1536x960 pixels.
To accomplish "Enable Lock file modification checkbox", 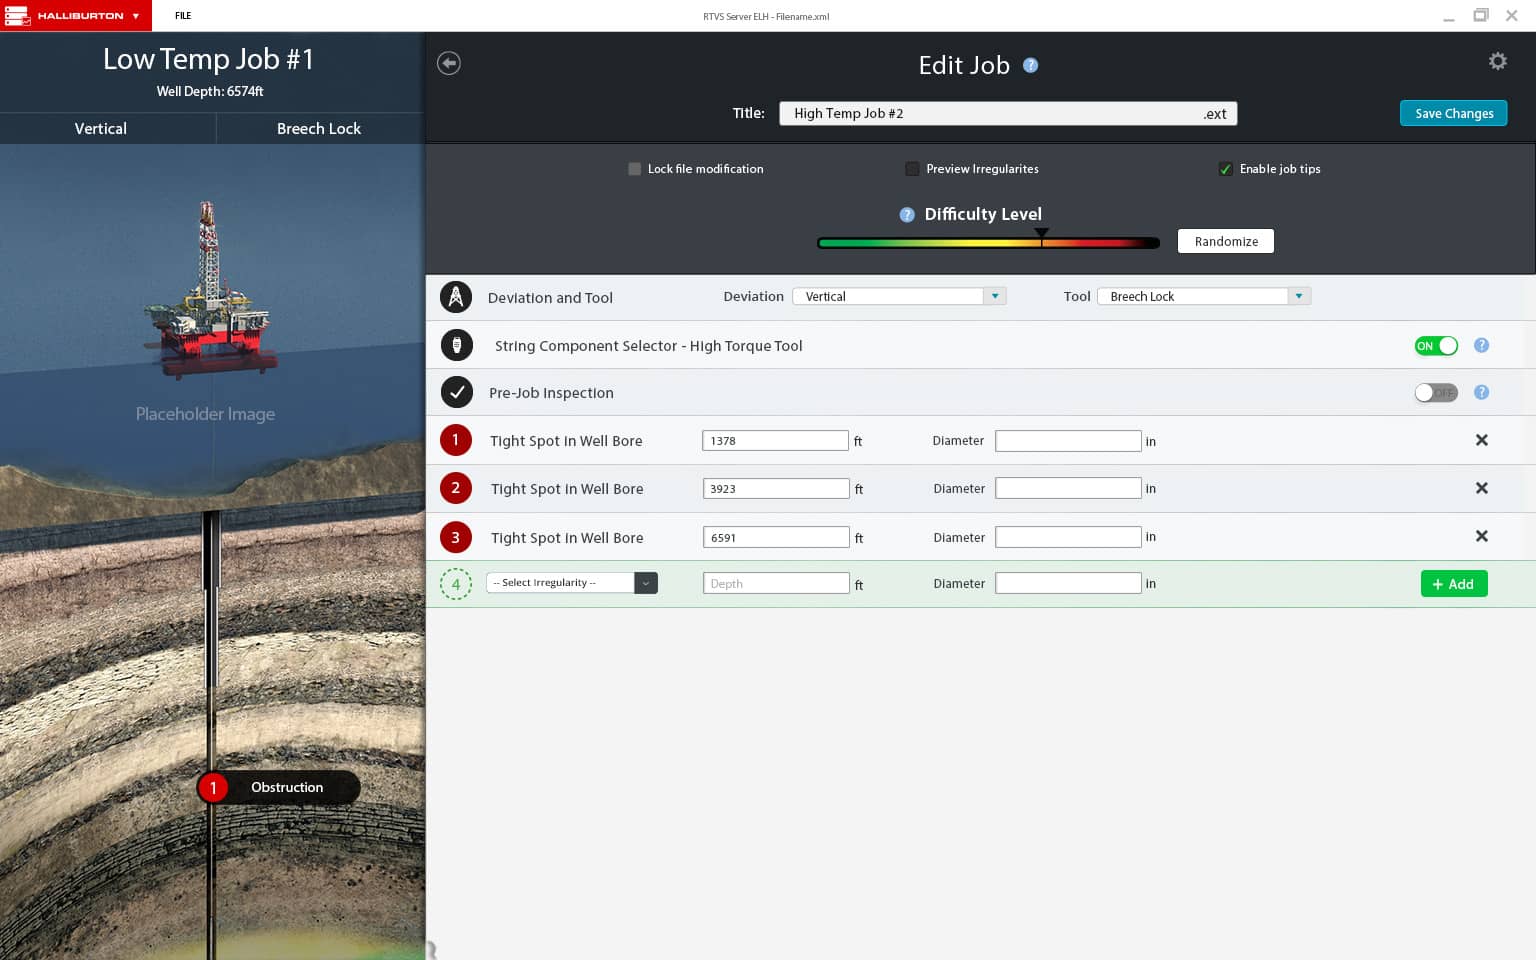I will [x=634, y=169].
